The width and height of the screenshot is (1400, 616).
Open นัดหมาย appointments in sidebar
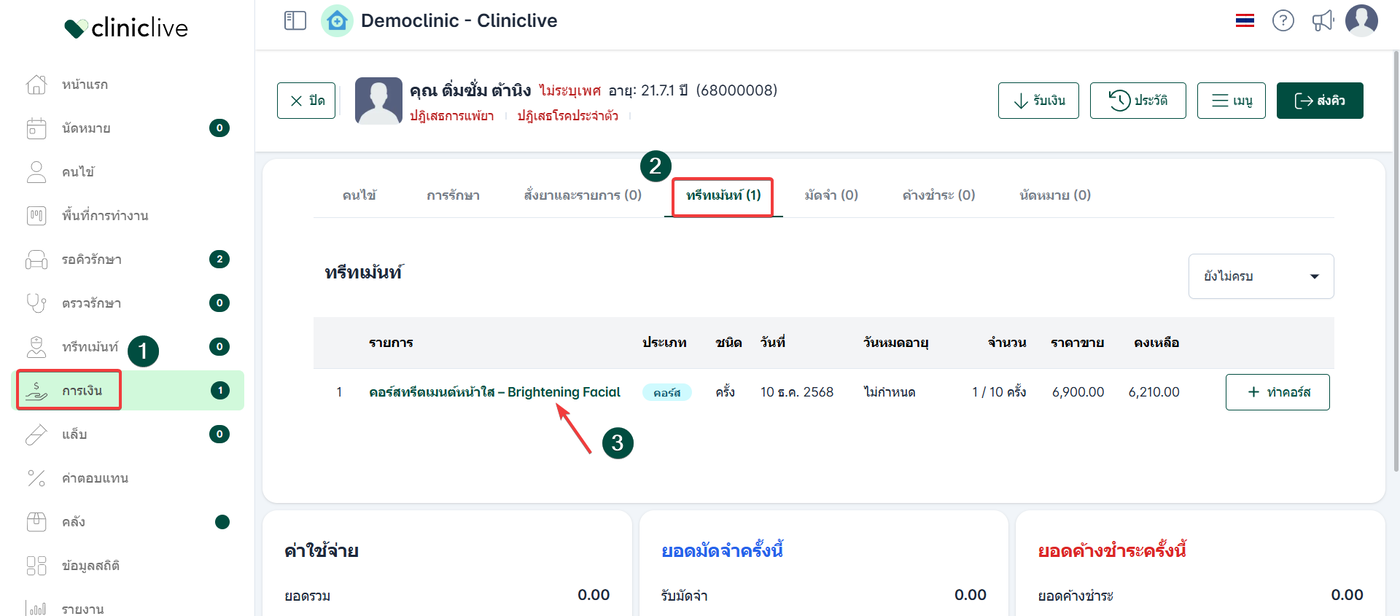[x=86, y=128]
